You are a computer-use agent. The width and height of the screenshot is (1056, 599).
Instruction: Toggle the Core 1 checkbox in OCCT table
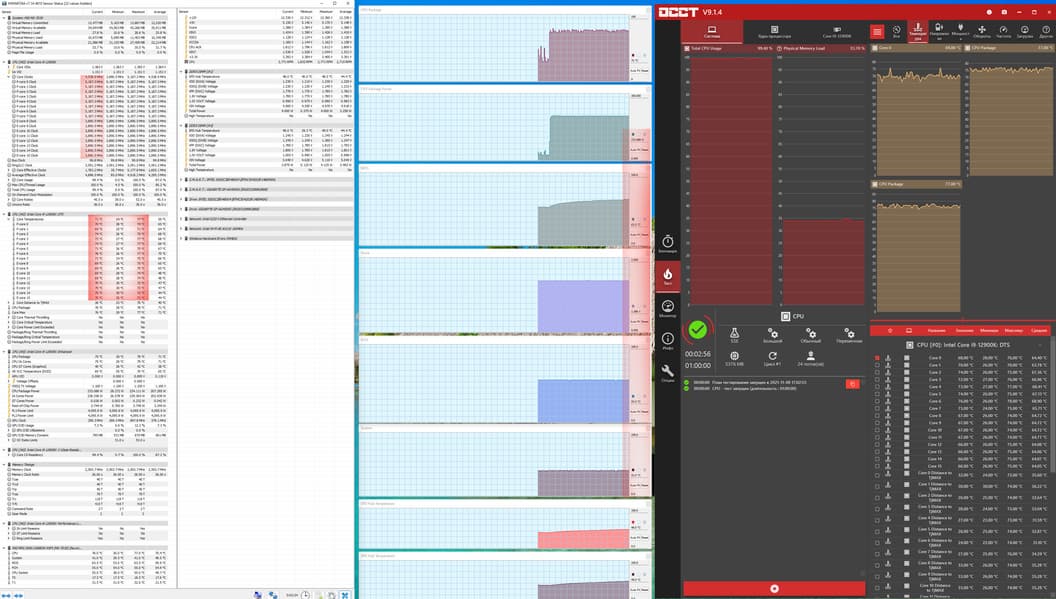(x=877, y=365)
